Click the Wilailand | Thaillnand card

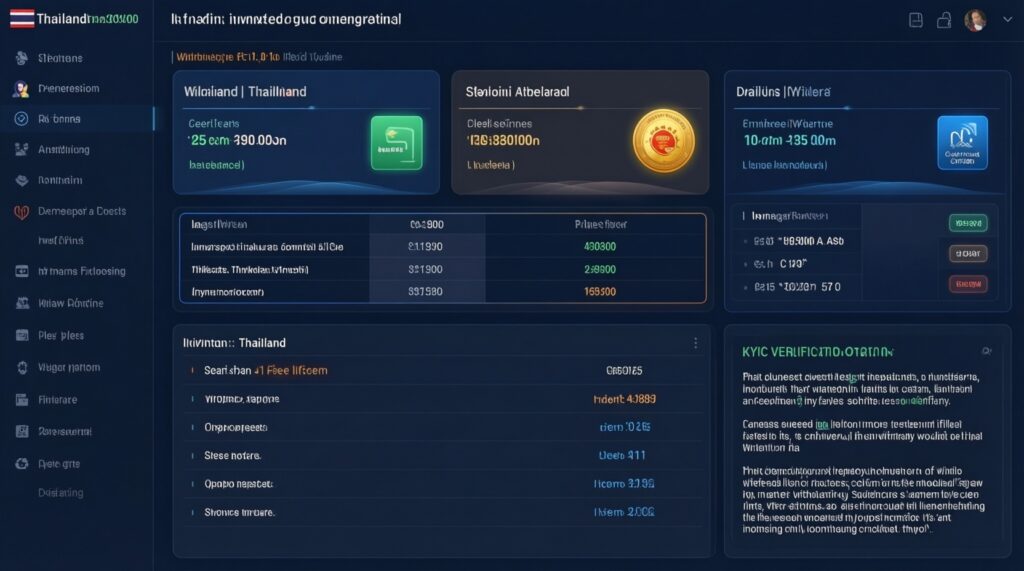coord(306,133)
